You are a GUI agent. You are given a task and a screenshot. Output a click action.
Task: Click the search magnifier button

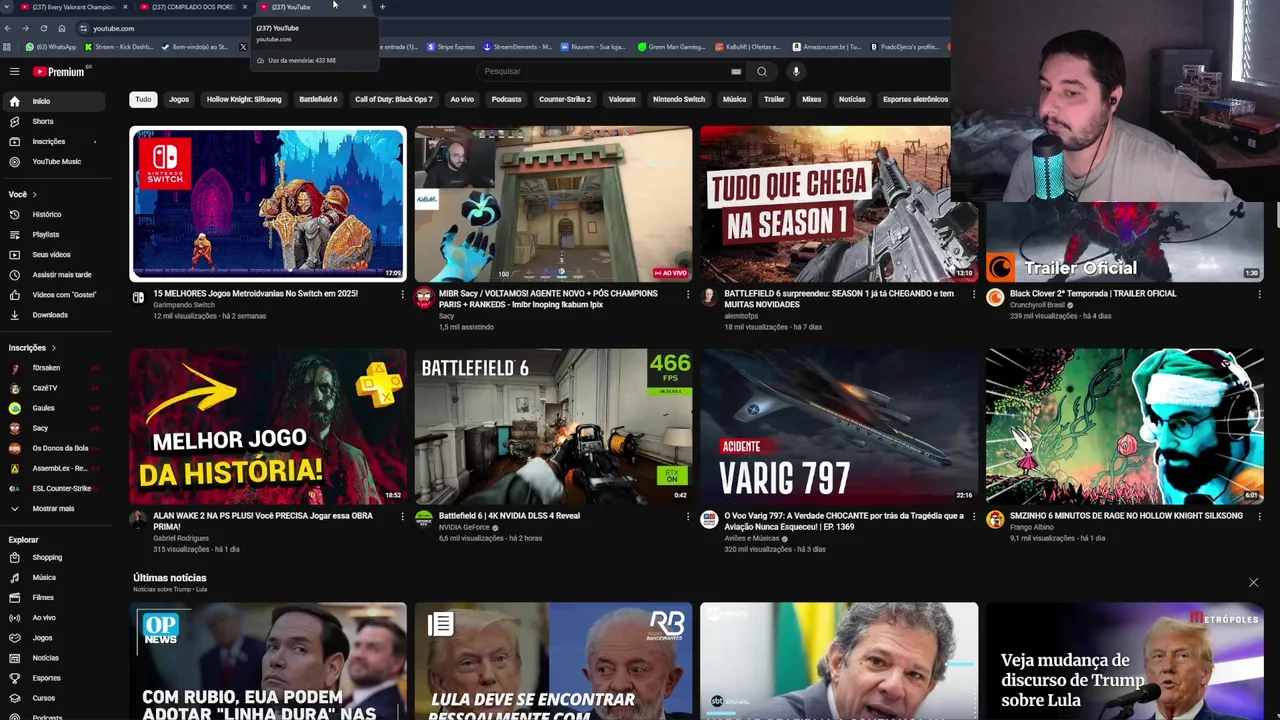762,71
